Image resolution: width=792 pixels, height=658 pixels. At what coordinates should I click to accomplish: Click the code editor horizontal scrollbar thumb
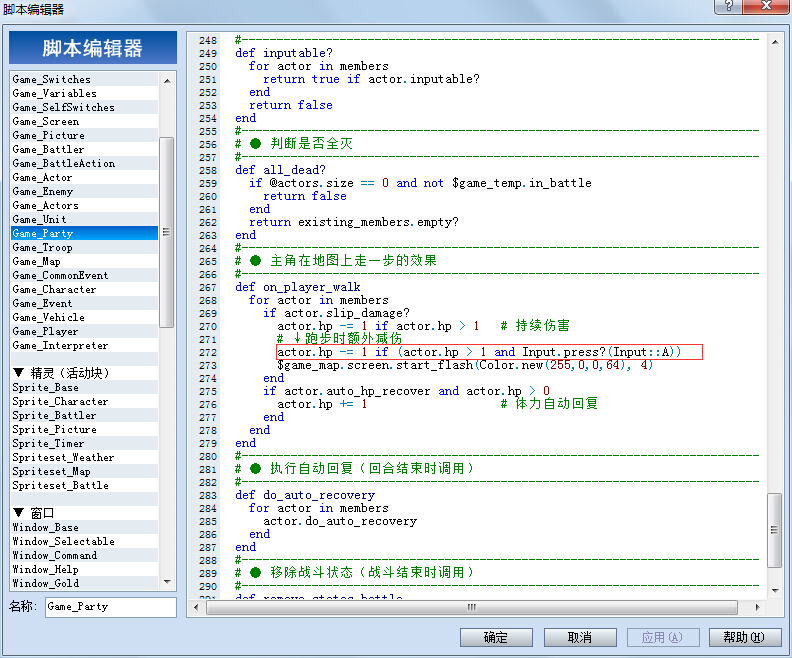[x=472, y=608]
